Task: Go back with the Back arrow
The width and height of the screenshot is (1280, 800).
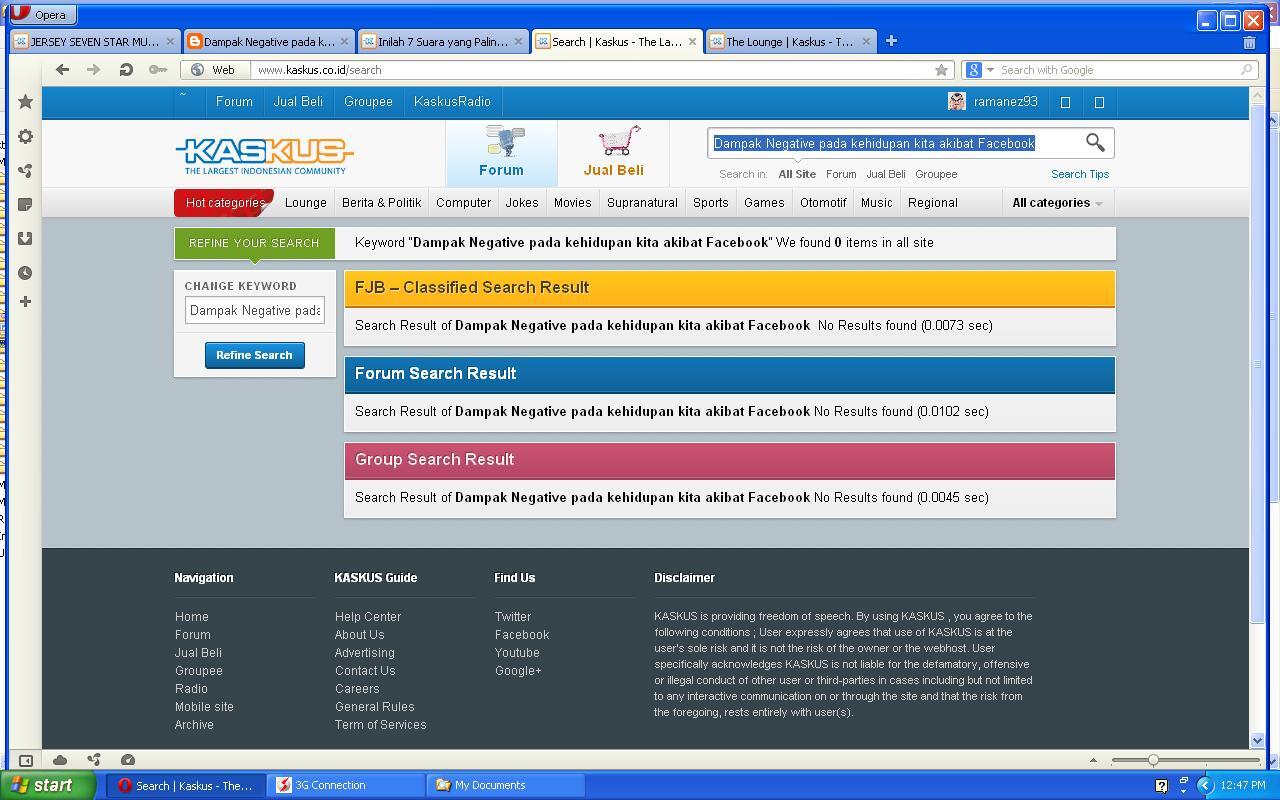Action: pyautogui.click(x=62, y=70)
